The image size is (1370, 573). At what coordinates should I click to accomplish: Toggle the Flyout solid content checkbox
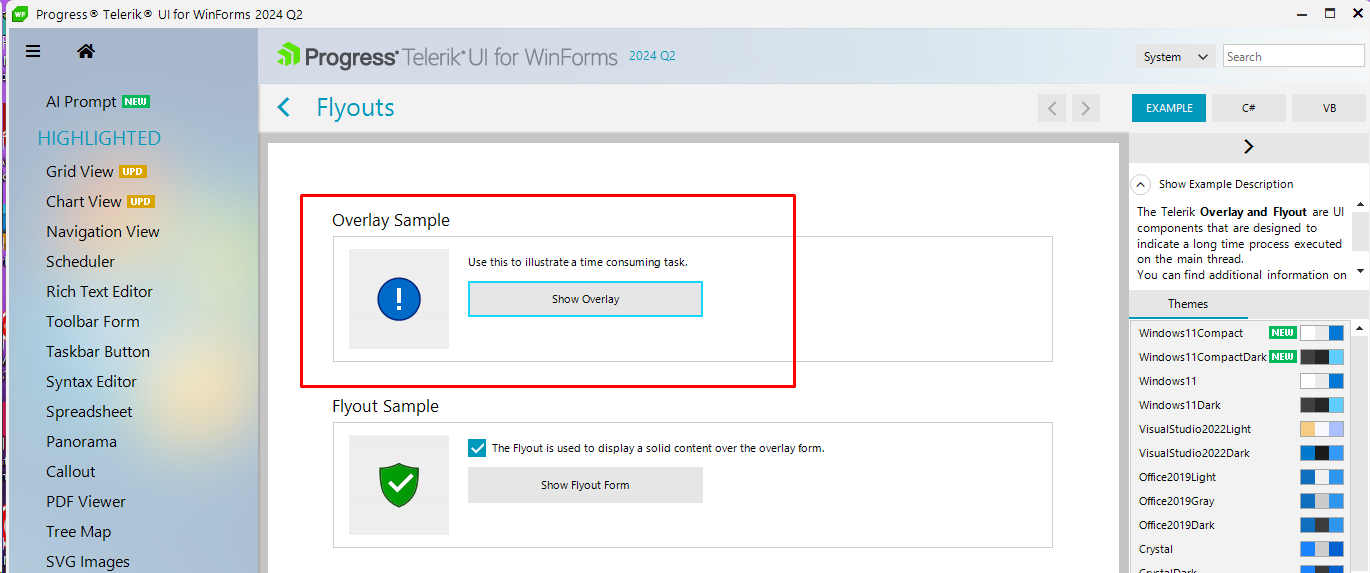pos(477,448)
